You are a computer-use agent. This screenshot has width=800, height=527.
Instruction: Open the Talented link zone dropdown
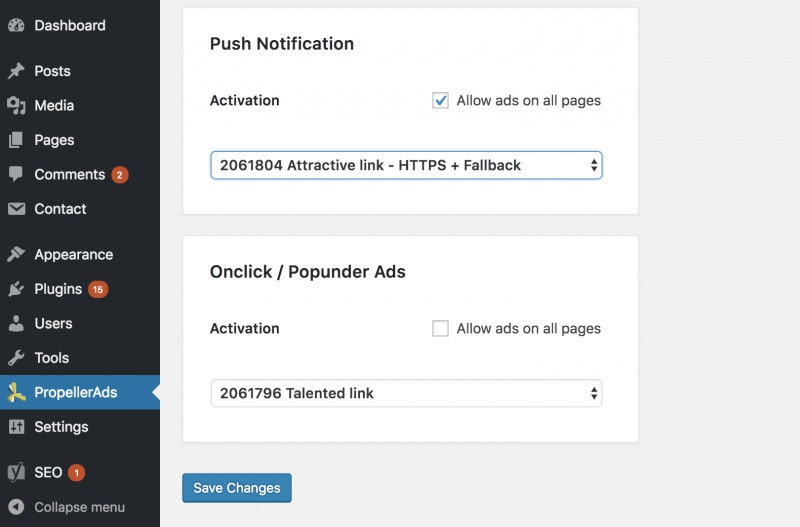coord(406,393)
